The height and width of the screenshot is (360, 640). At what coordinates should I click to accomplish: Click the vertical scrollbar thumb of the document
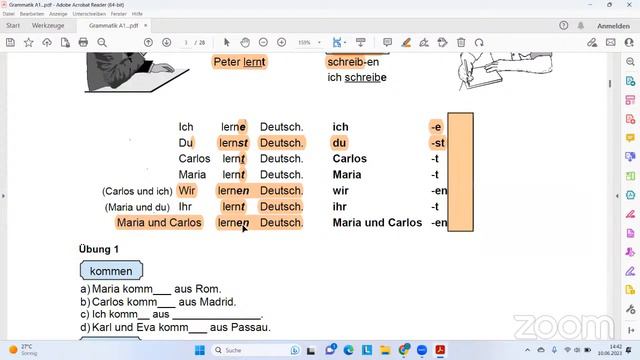coord(610,83)
